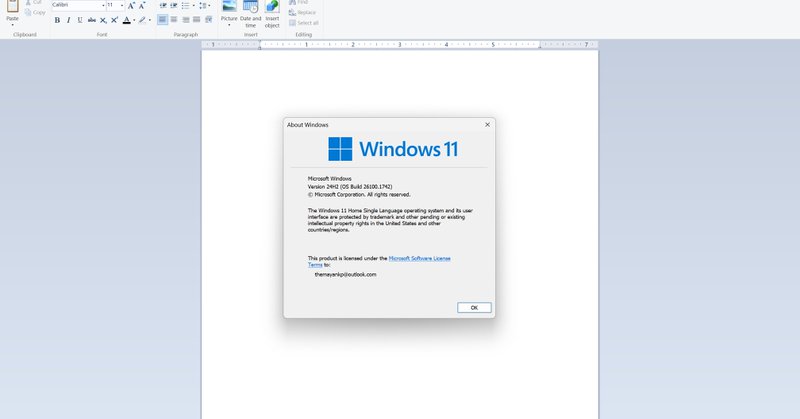The height and width of the screenshot is (419, 800).
Task: Click the Picture insert icon
Action: (229, 7)
